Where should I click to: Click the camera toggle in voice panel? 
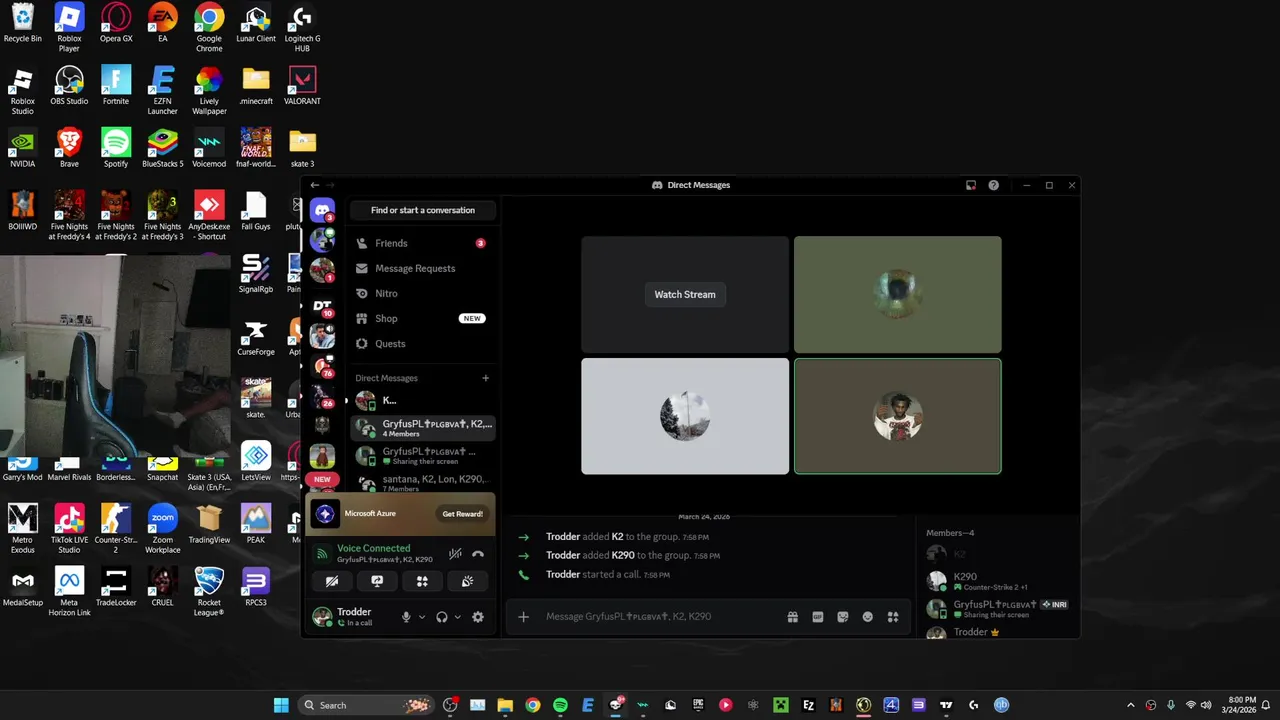[332, 581]
